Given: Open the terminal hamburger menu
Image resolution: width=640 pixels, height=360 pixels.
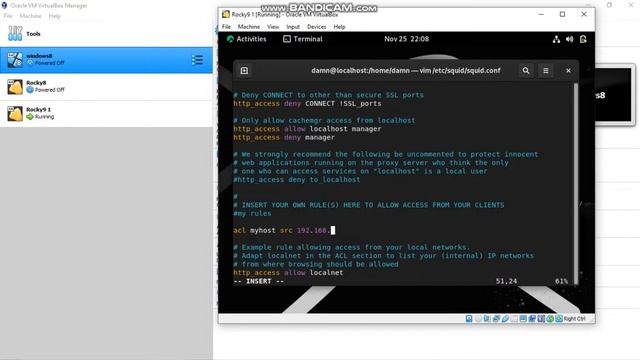Looking at the screenshot, I should (x=546, y=71).
